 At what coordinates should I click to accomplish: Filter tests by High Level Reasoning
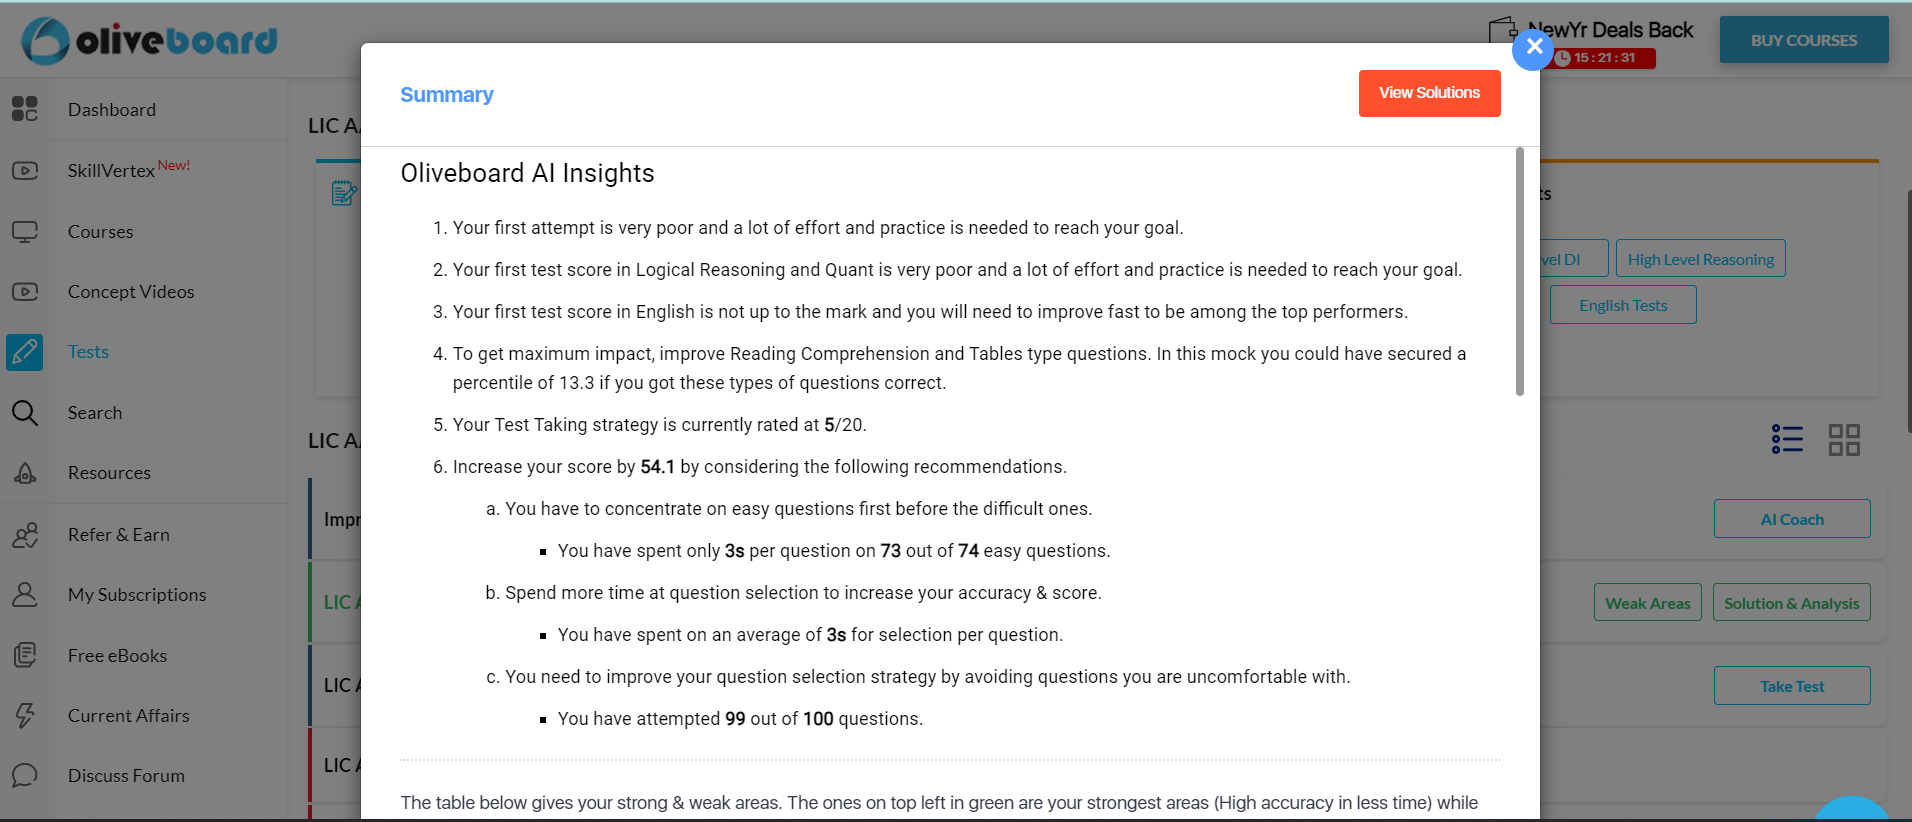coord(1700,258)
